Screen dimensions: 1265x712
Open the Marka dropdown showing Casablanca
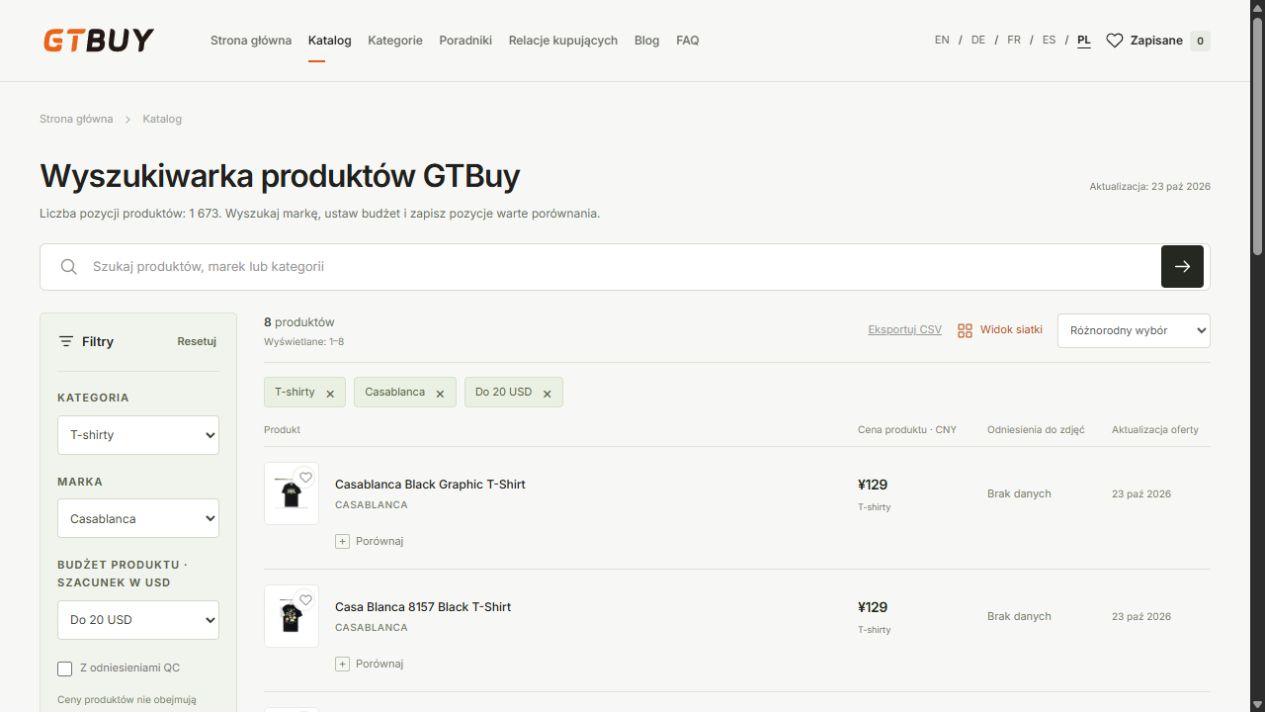point(138,519)
